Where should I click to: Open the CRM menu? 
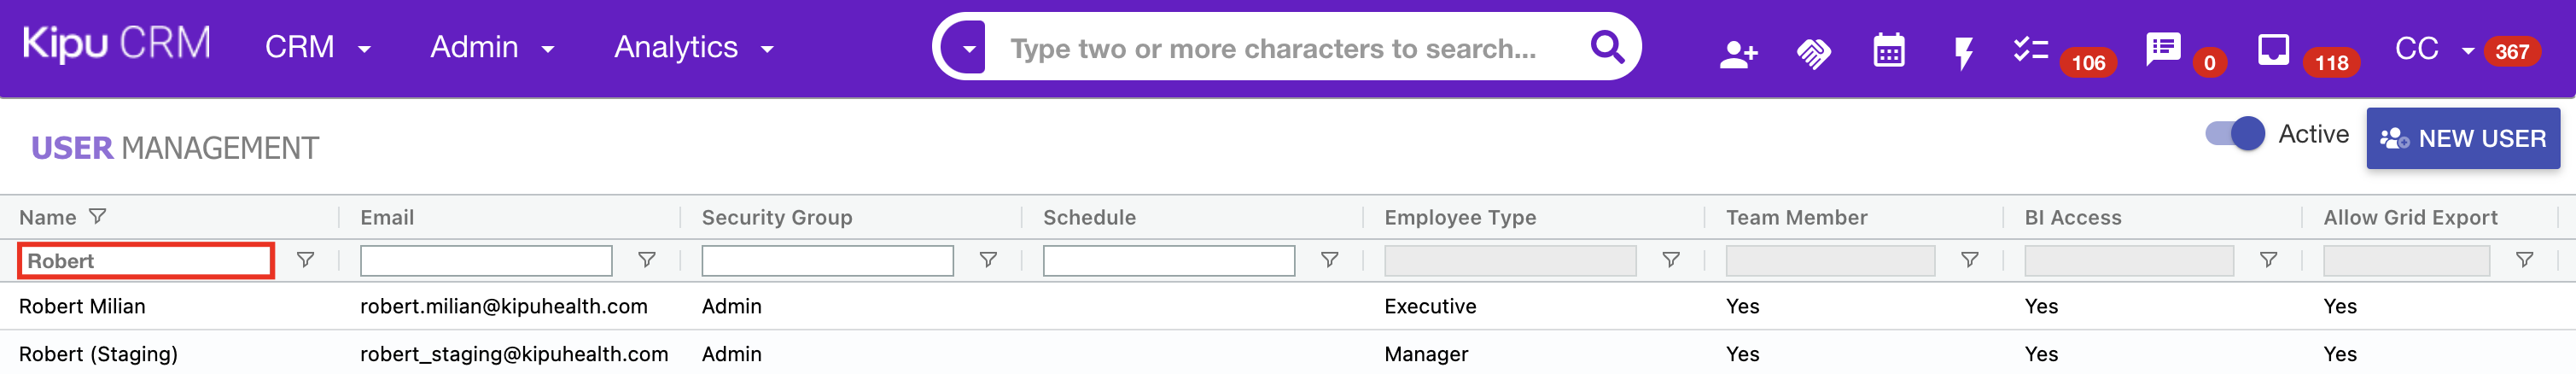point(317,48)
